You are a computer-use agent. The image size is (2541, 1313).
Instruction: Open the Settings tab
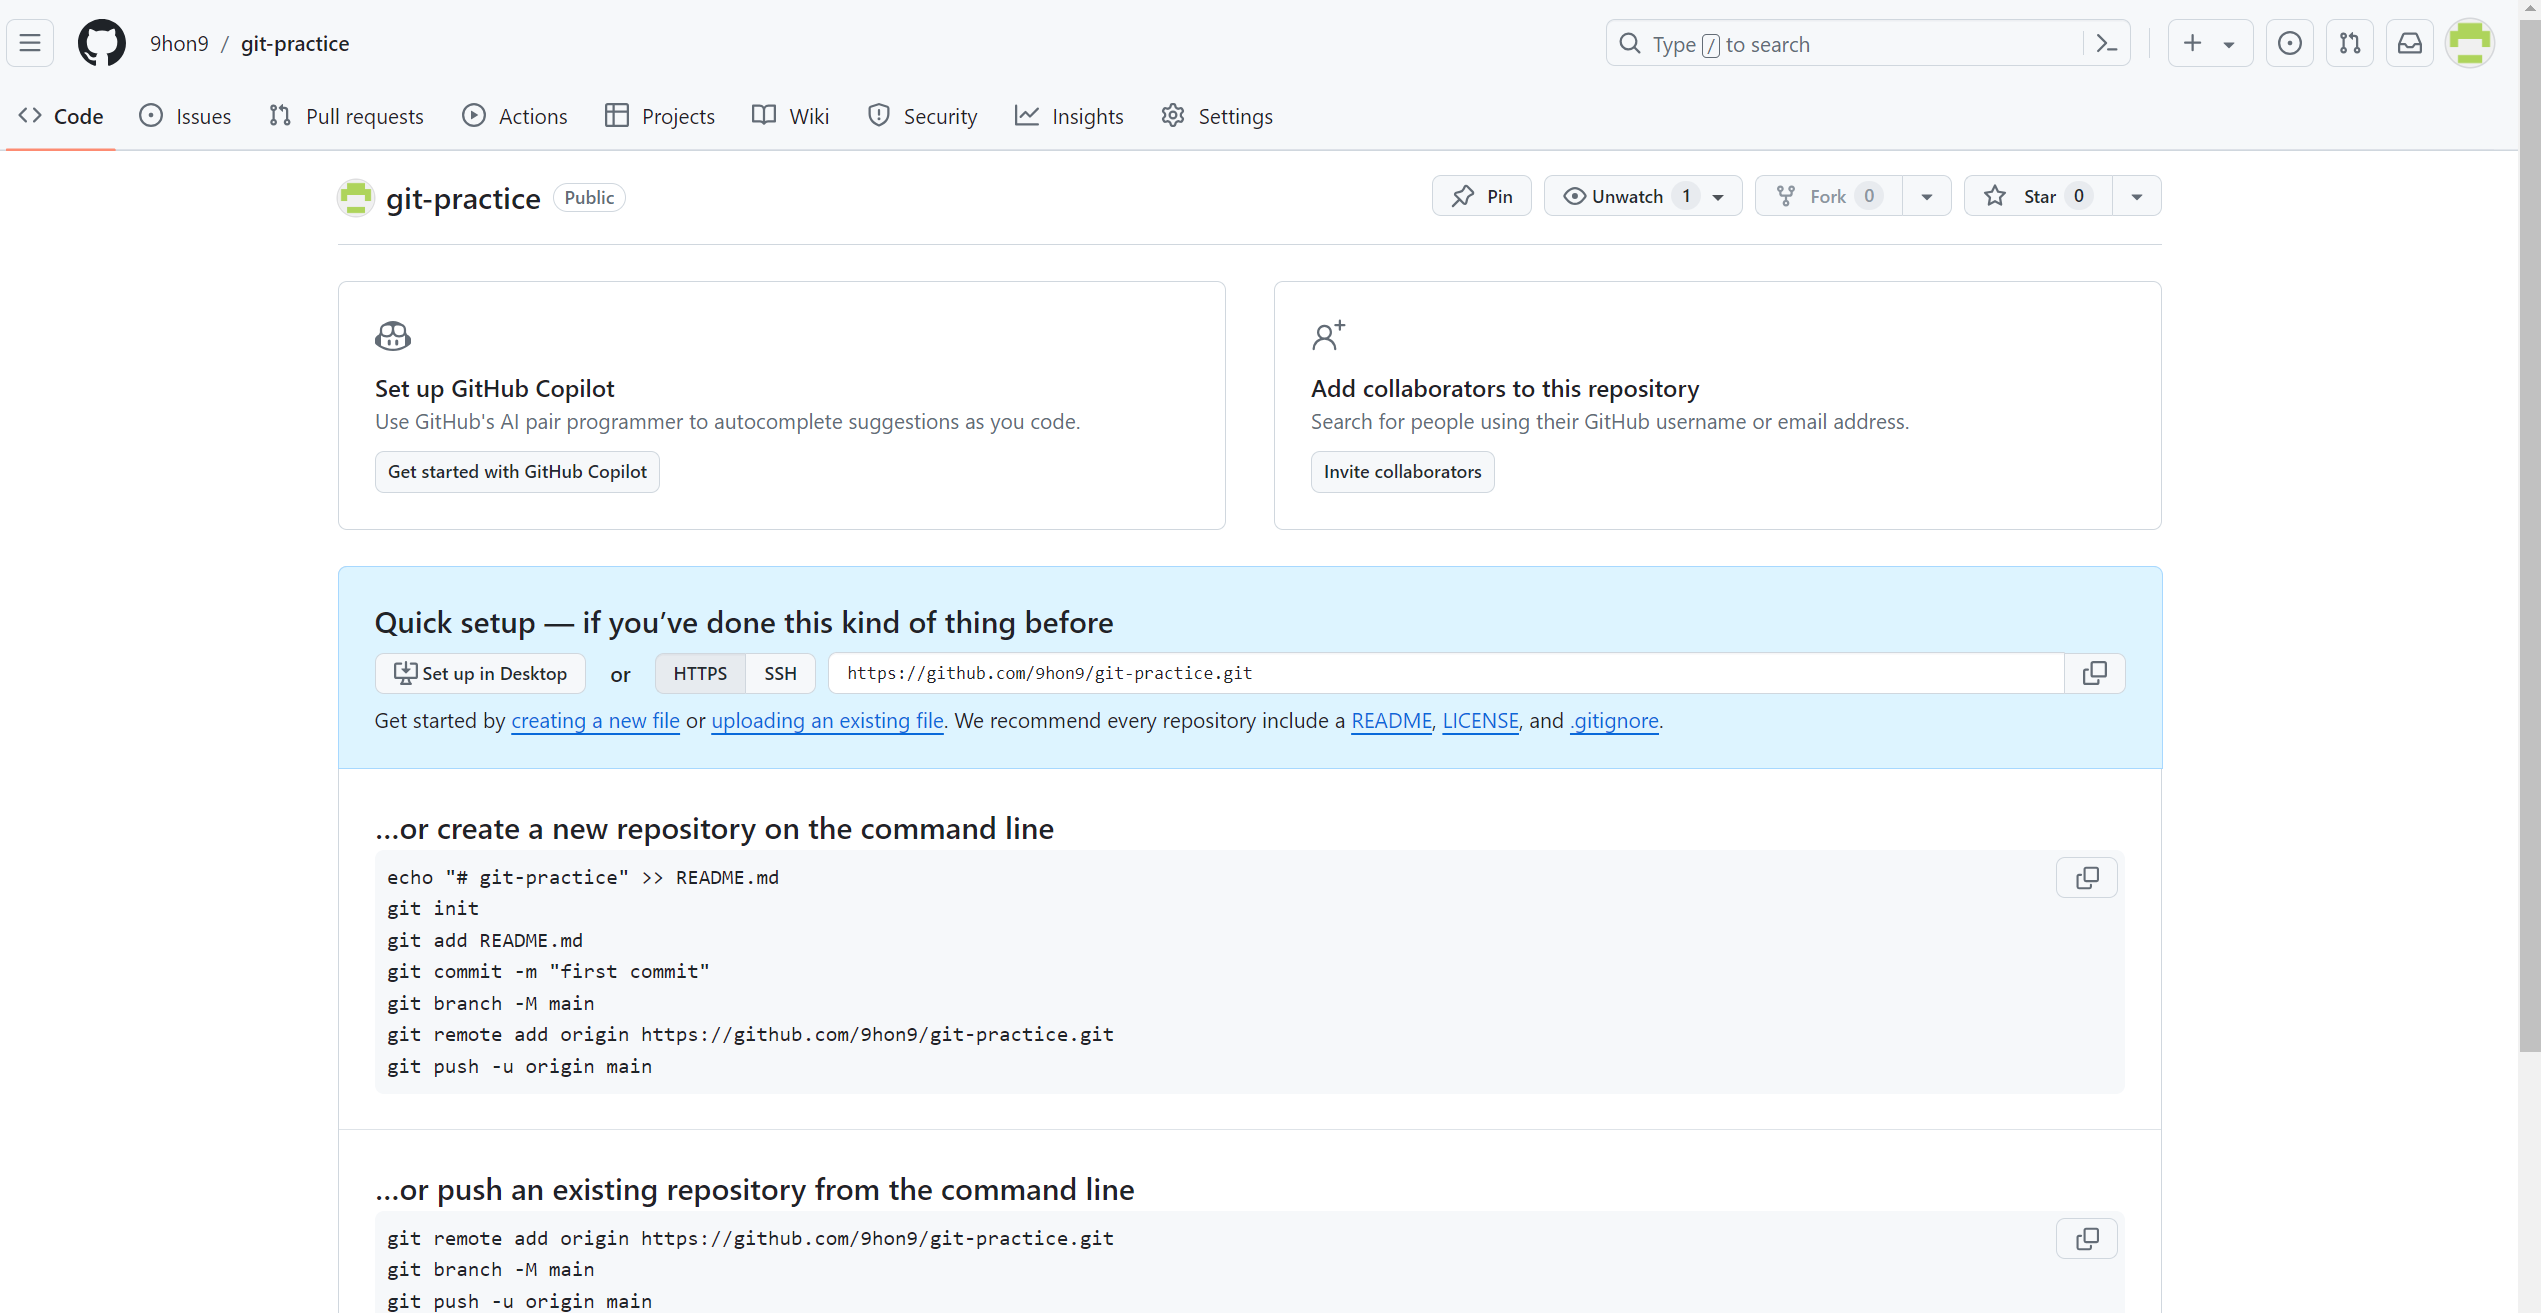[x=1217, y=116]
